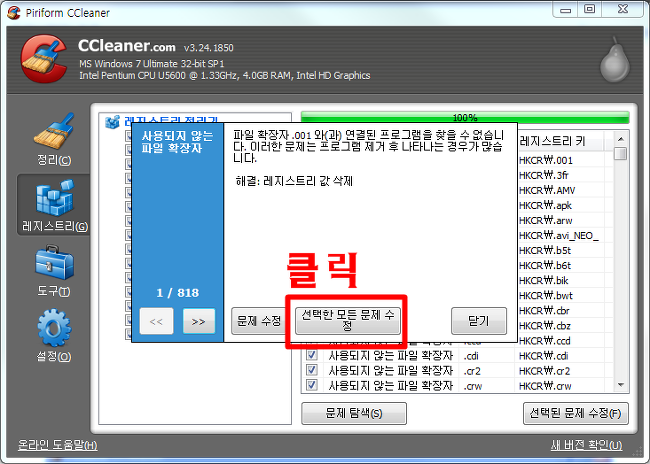Select the HKCR₩.arw registry key row
This screenshot has height=464, width=650.
(x=546, y=220)
